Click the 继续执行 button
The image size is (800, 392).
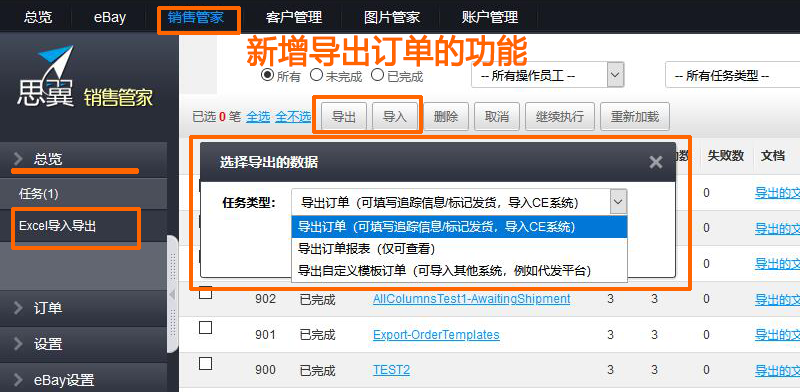560,116
